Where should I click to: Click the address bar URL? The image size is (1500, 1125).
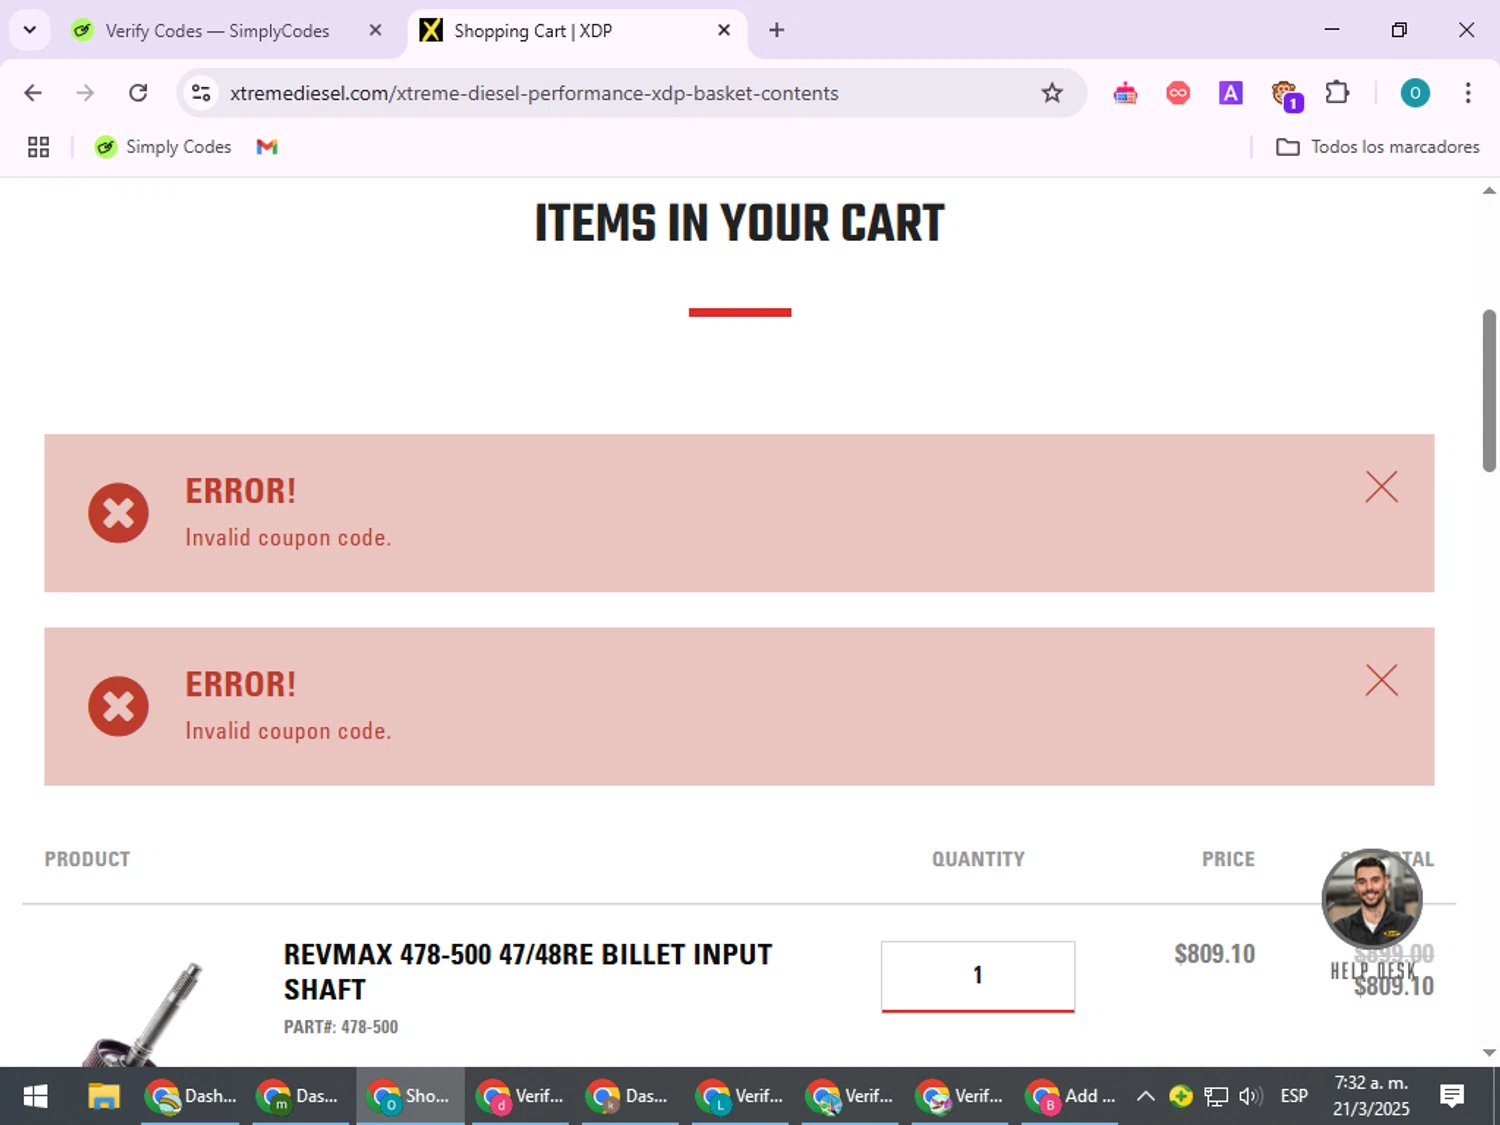point(534,93)
